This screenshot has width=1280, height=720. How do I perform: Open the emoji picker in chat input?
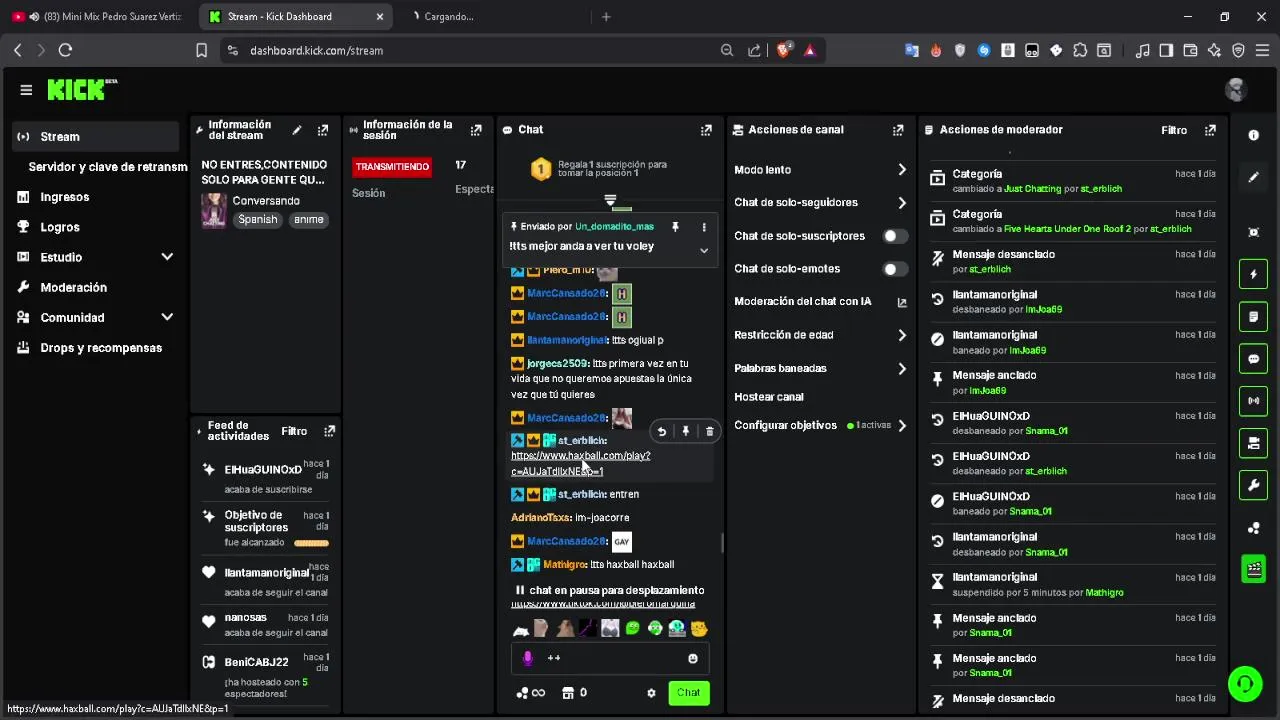point(692,658)
